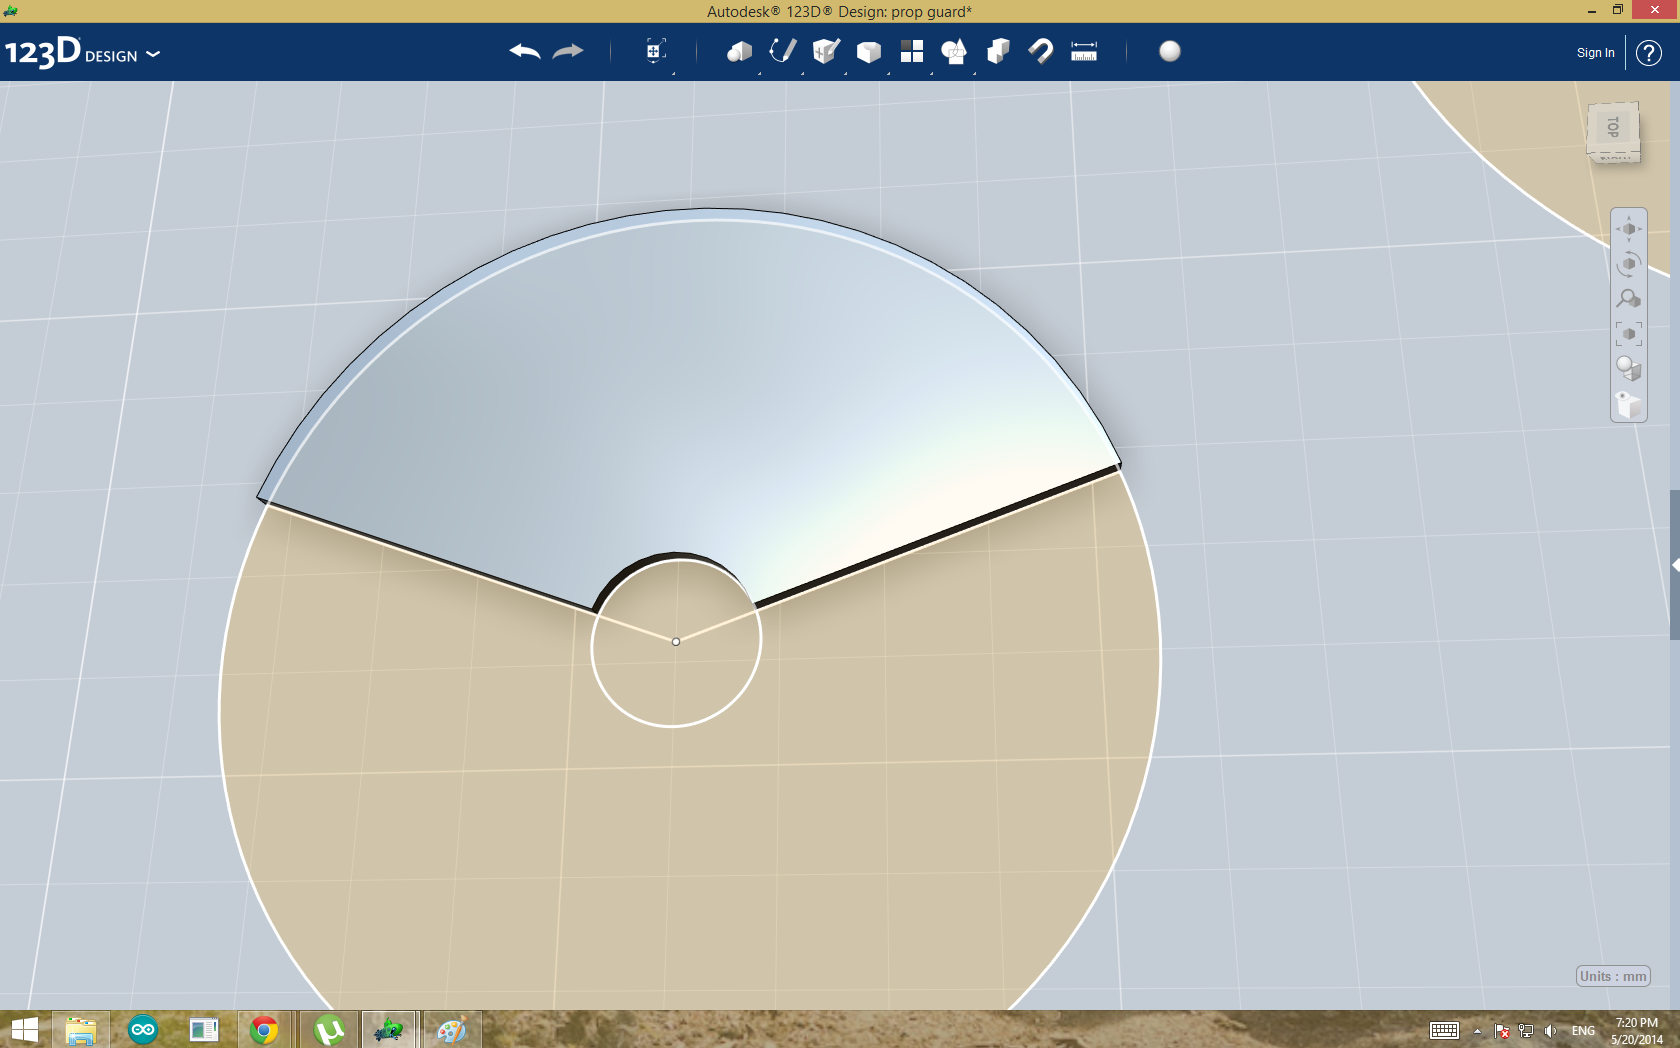Open the Grouping tool menu
Viewport: 1680px width, 1048px height.
(954, 52)
